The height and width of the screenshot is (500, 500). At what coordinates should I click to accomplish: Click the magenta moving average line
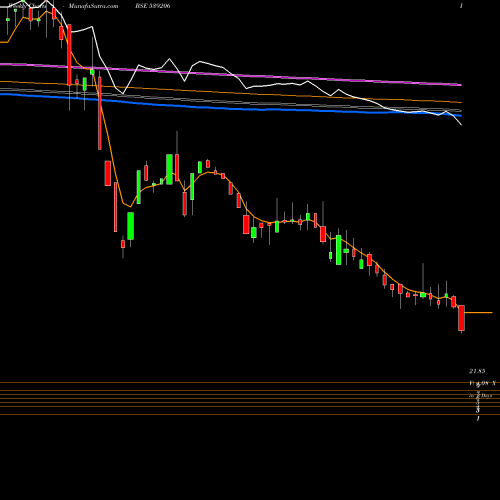pyautogui.click(x=231, y=74)
